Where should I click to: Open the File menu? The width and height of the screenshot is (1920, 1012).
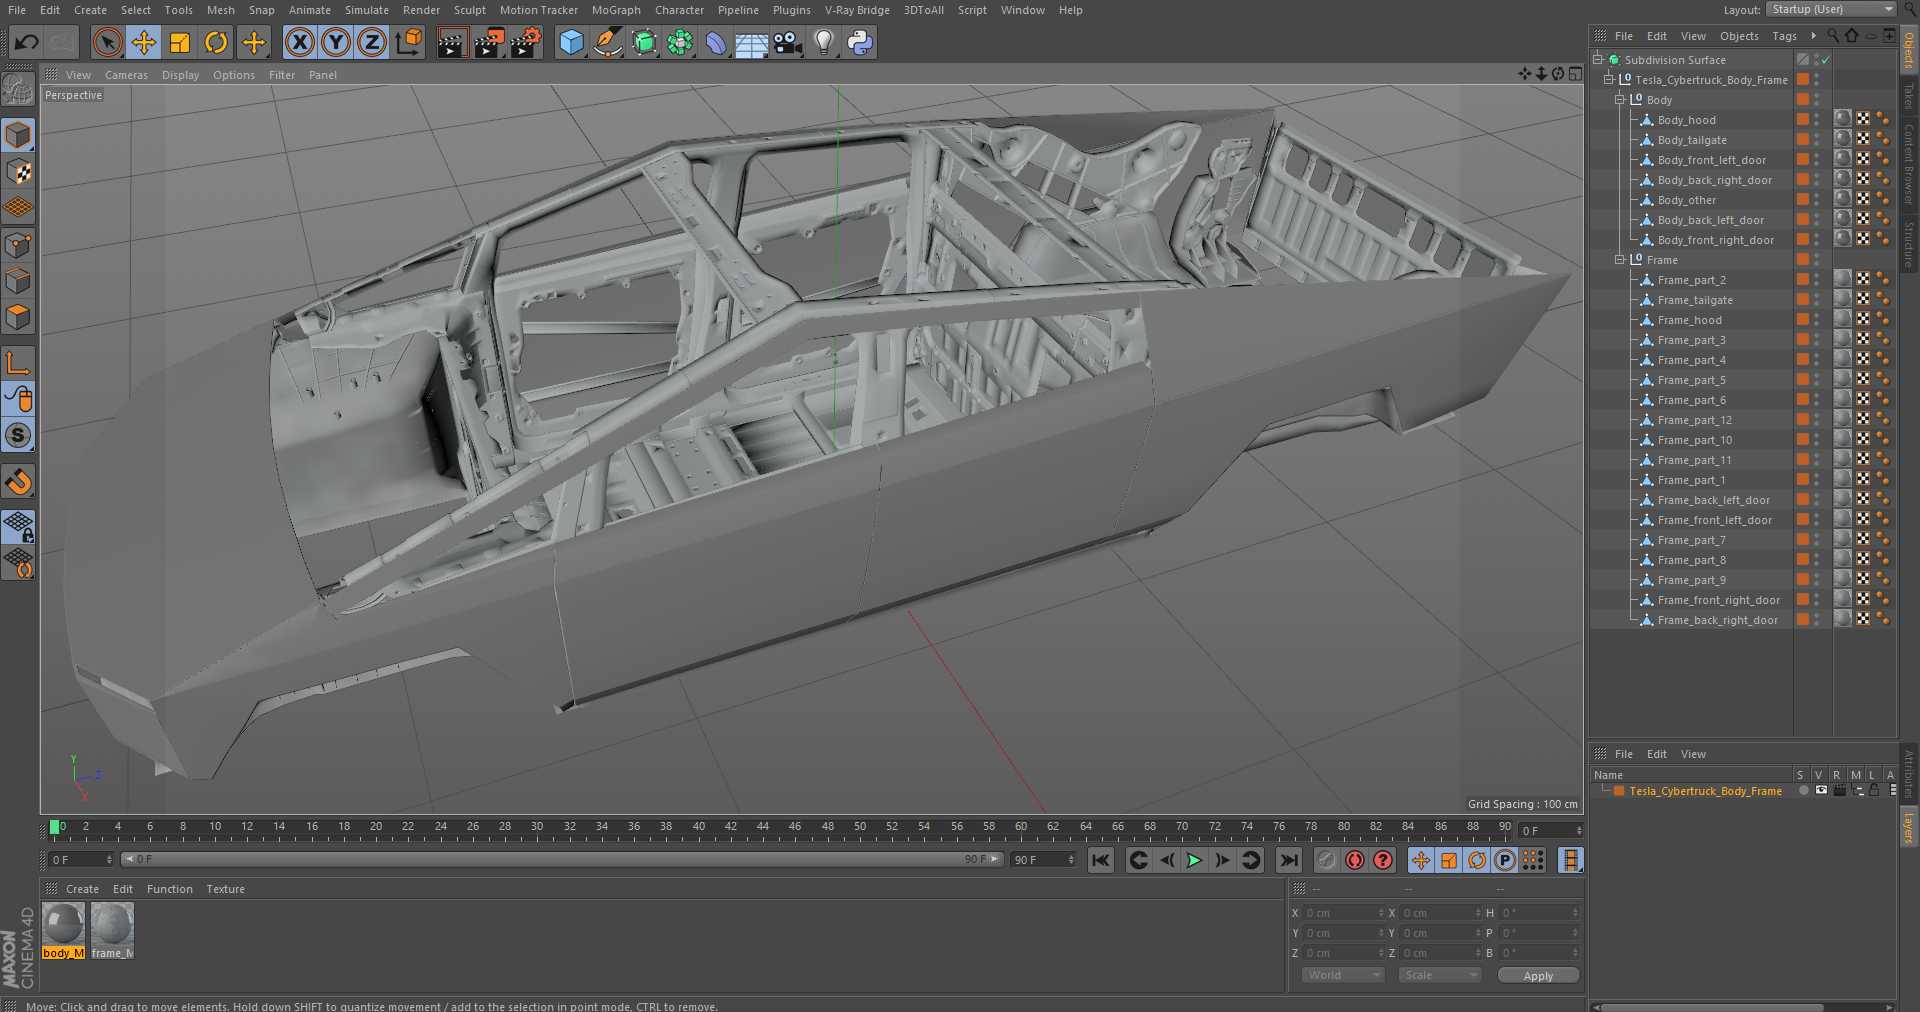click(x=17, y=10)
